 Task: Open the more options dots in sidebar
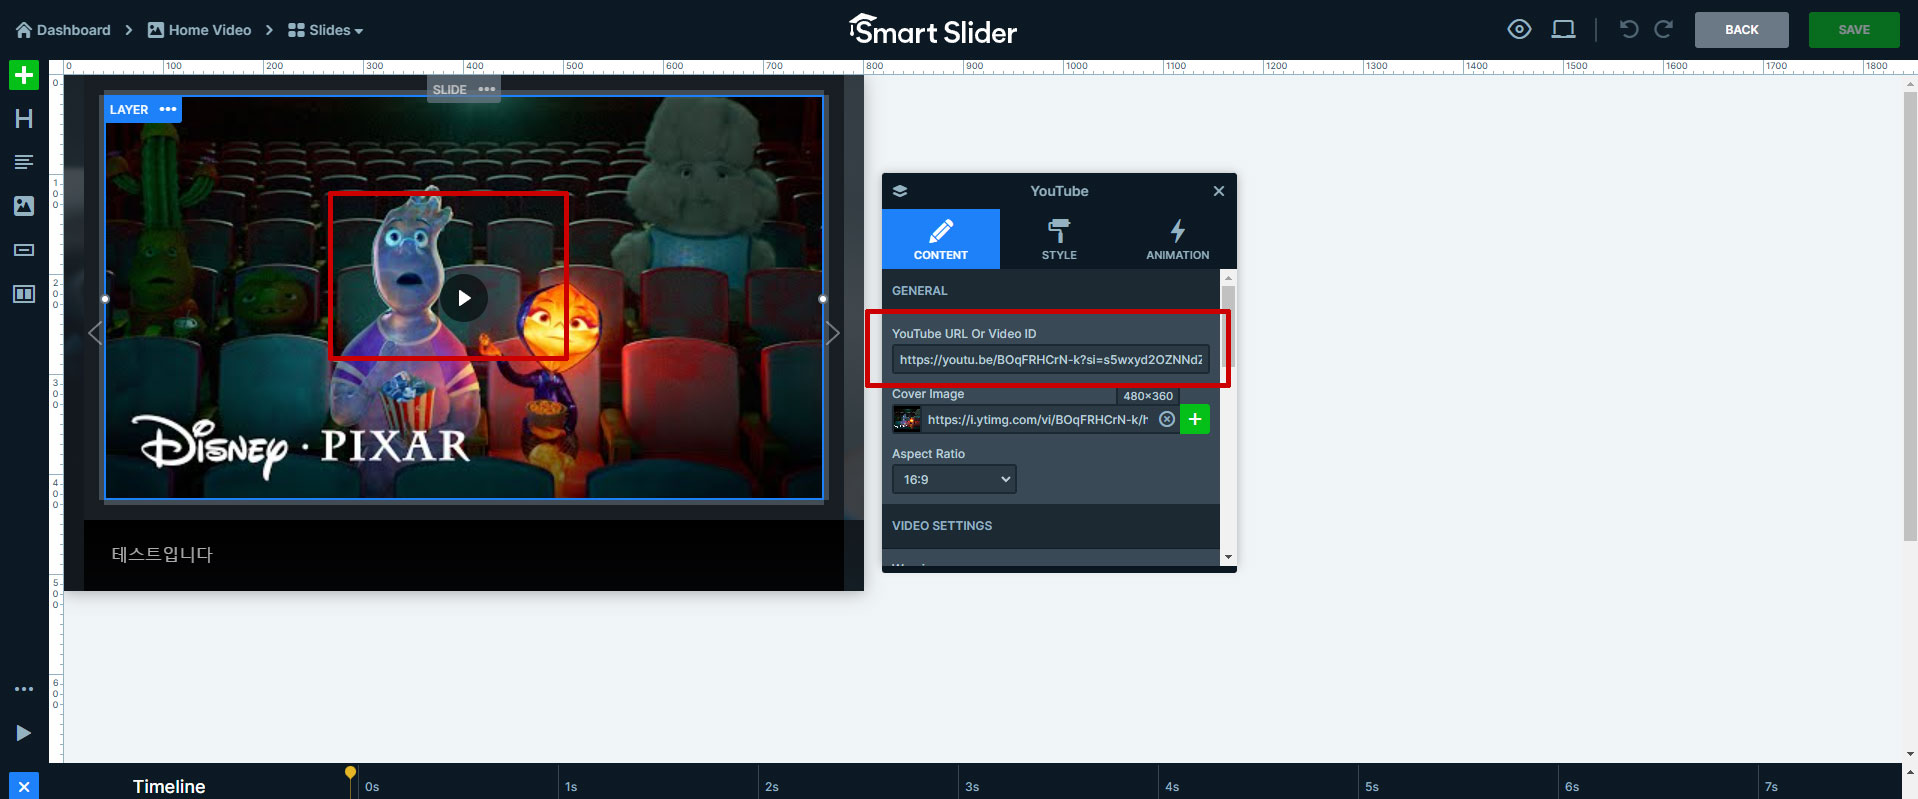[24, 689]
